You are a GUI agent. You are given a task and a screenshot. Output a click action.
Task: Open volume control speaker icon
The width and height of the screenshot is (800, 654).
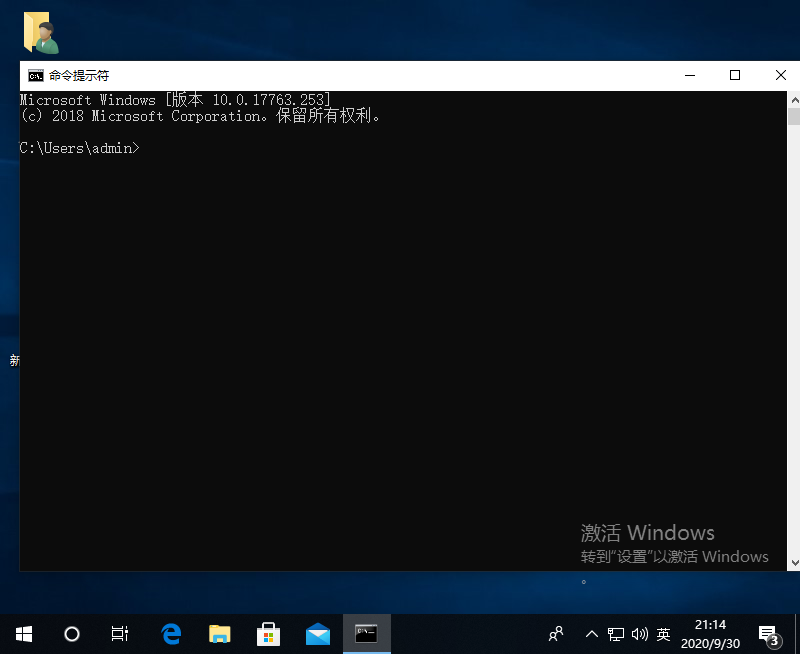click(x=640, y=634)
